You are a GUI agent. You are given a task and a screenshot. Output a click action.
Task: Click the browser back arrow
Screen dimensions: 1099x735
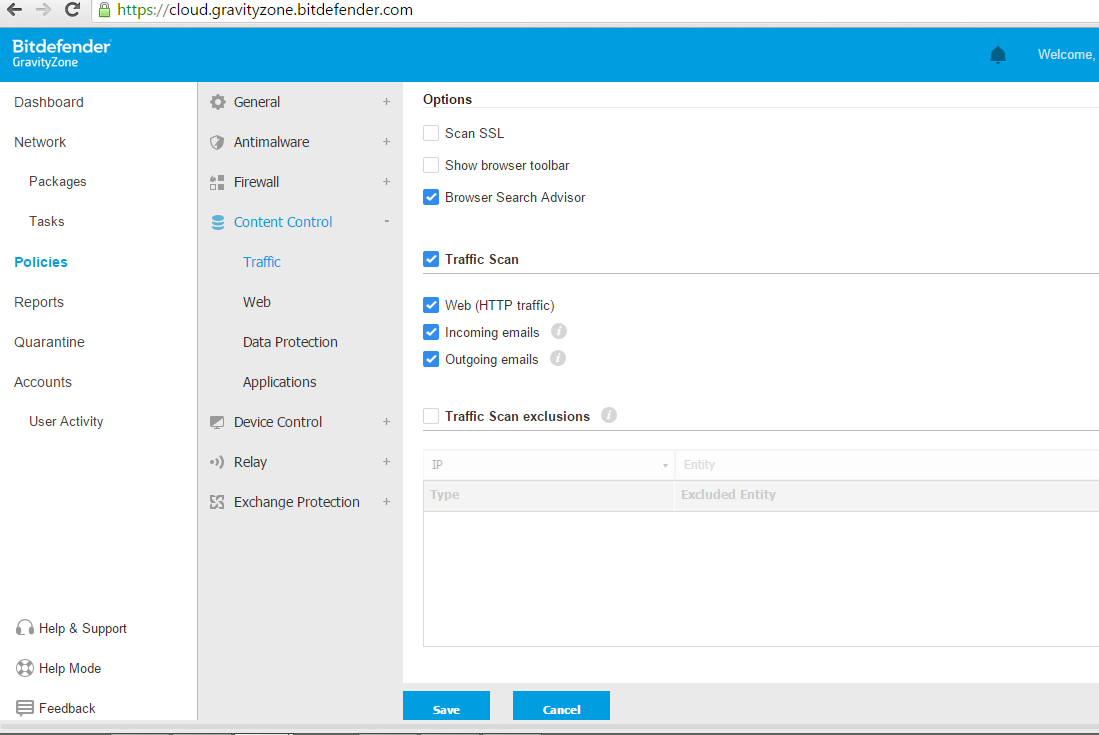tap(14, 10)
